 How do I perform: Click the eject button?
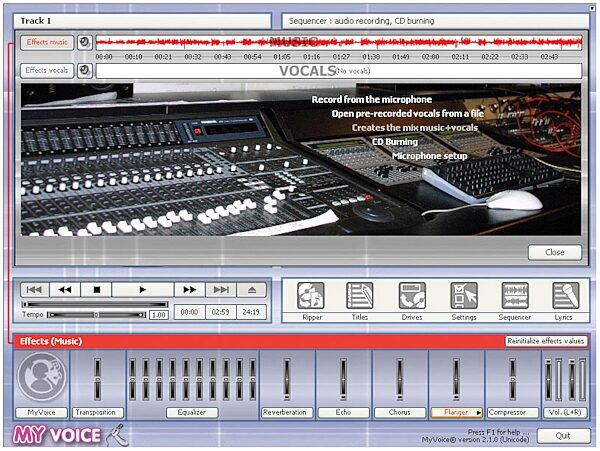click(251, 290)
